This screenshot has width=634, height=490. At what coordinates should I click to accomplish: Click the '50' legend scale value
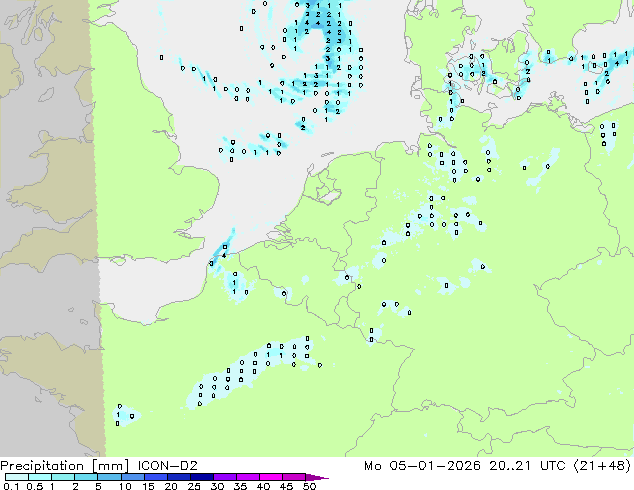point(309,486)
